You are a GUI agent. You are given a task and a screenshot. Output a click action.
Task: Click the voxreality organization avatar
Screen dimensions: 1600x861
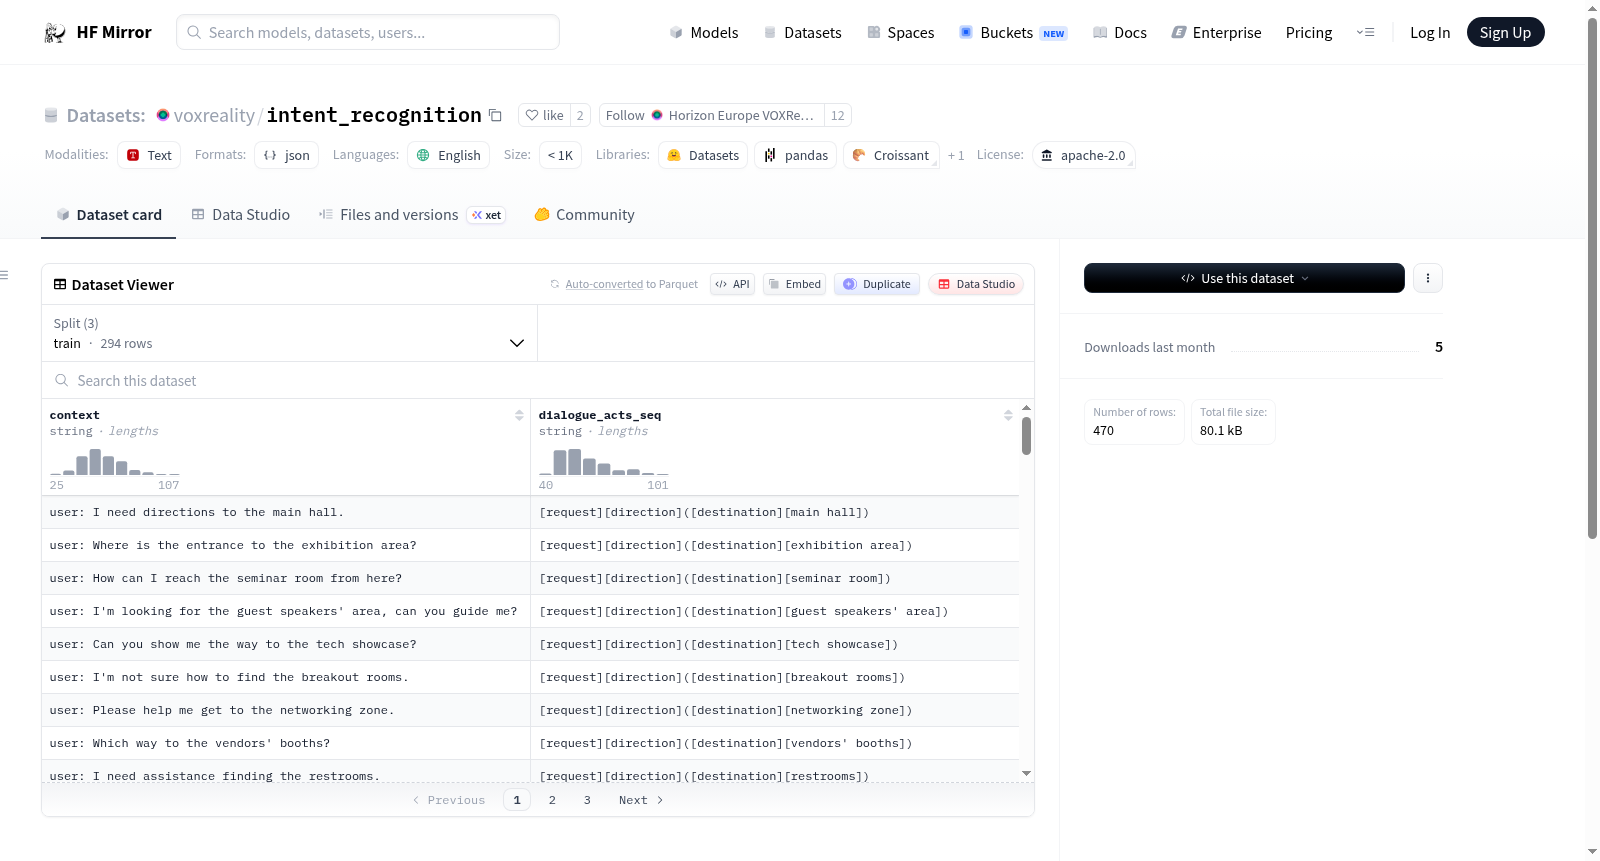[x=163, y=115]
